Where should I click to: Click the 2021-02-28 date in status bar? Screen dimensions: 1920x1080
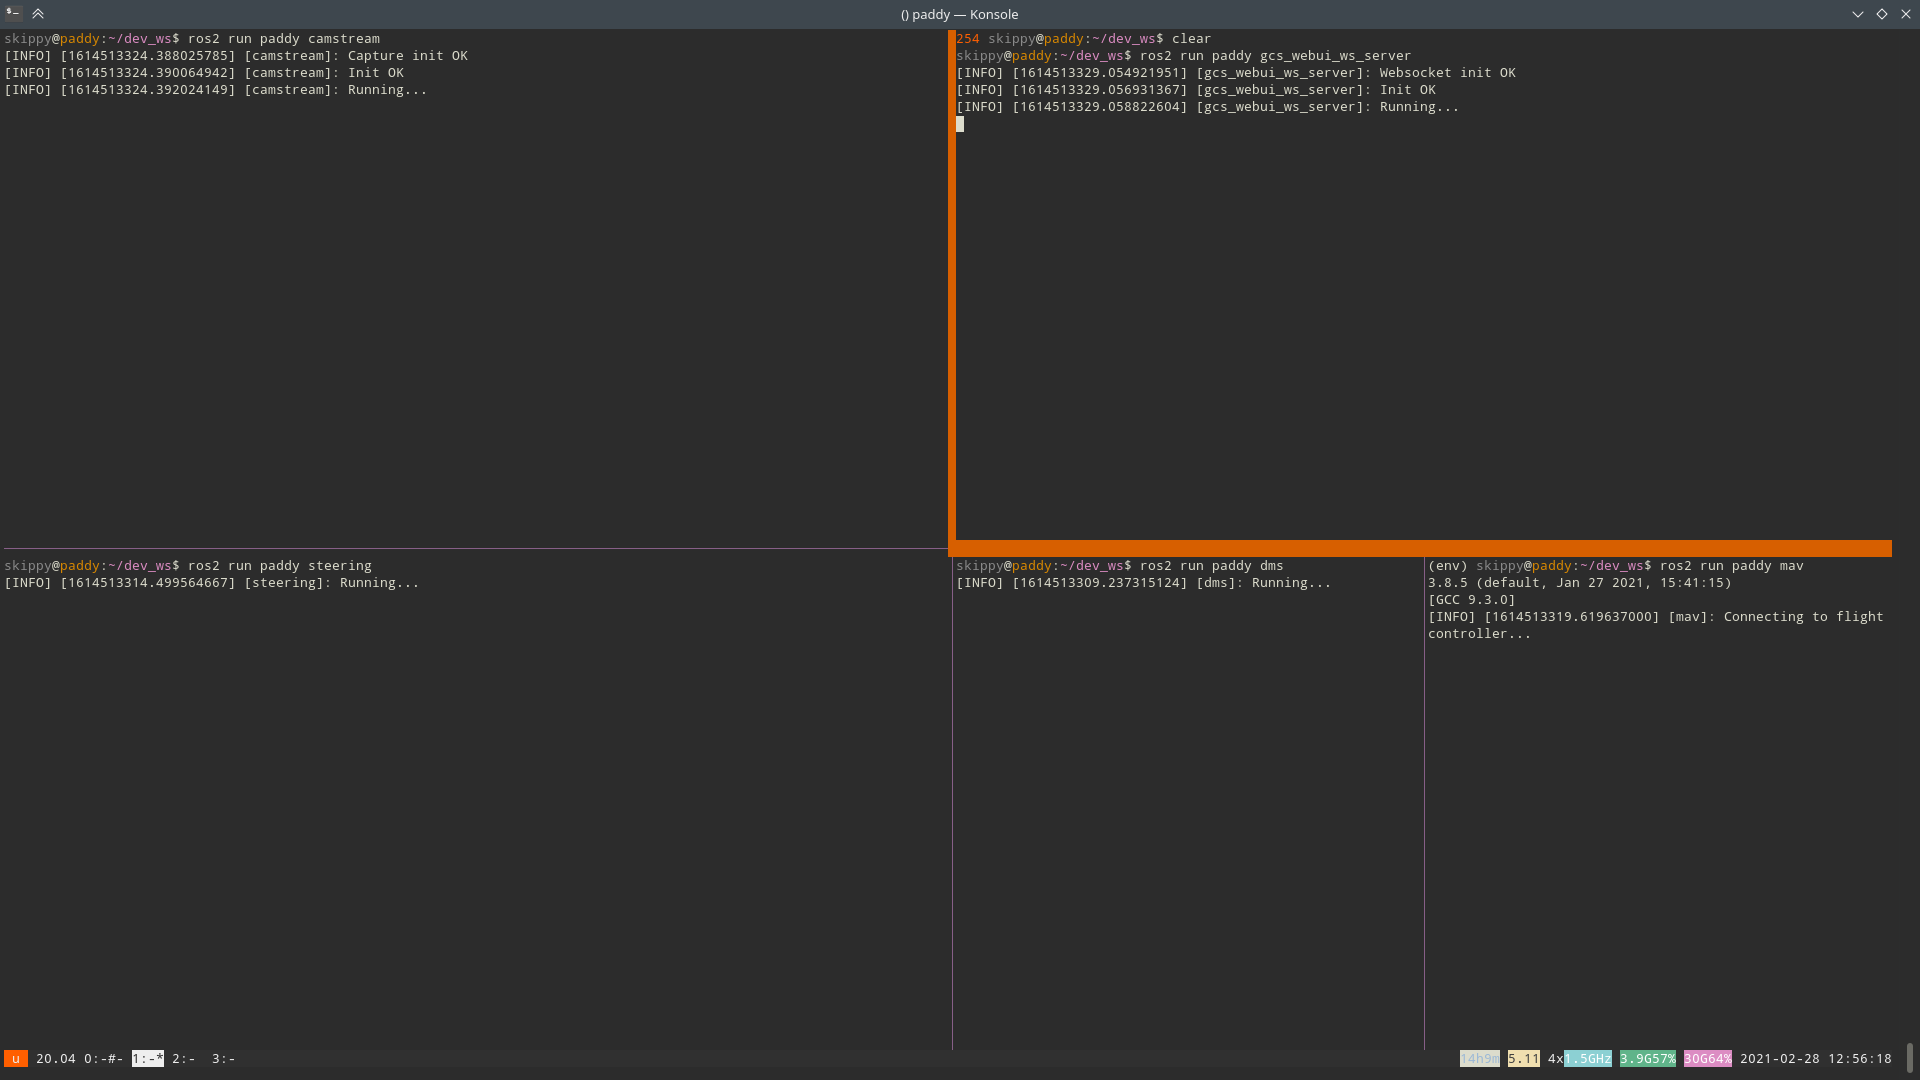[x=1780, y=1059]
